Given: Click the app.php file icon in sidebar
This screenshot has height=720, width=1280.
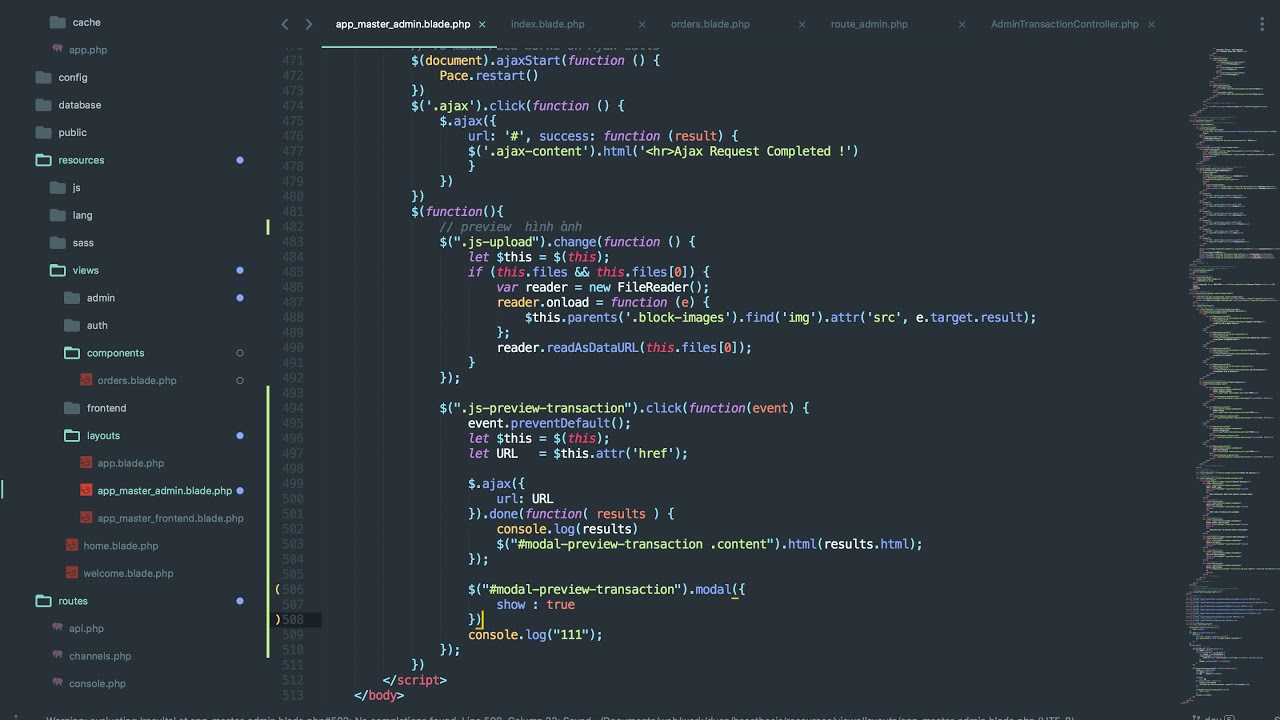Looking at the screenshot, I should tap(57, 49).
